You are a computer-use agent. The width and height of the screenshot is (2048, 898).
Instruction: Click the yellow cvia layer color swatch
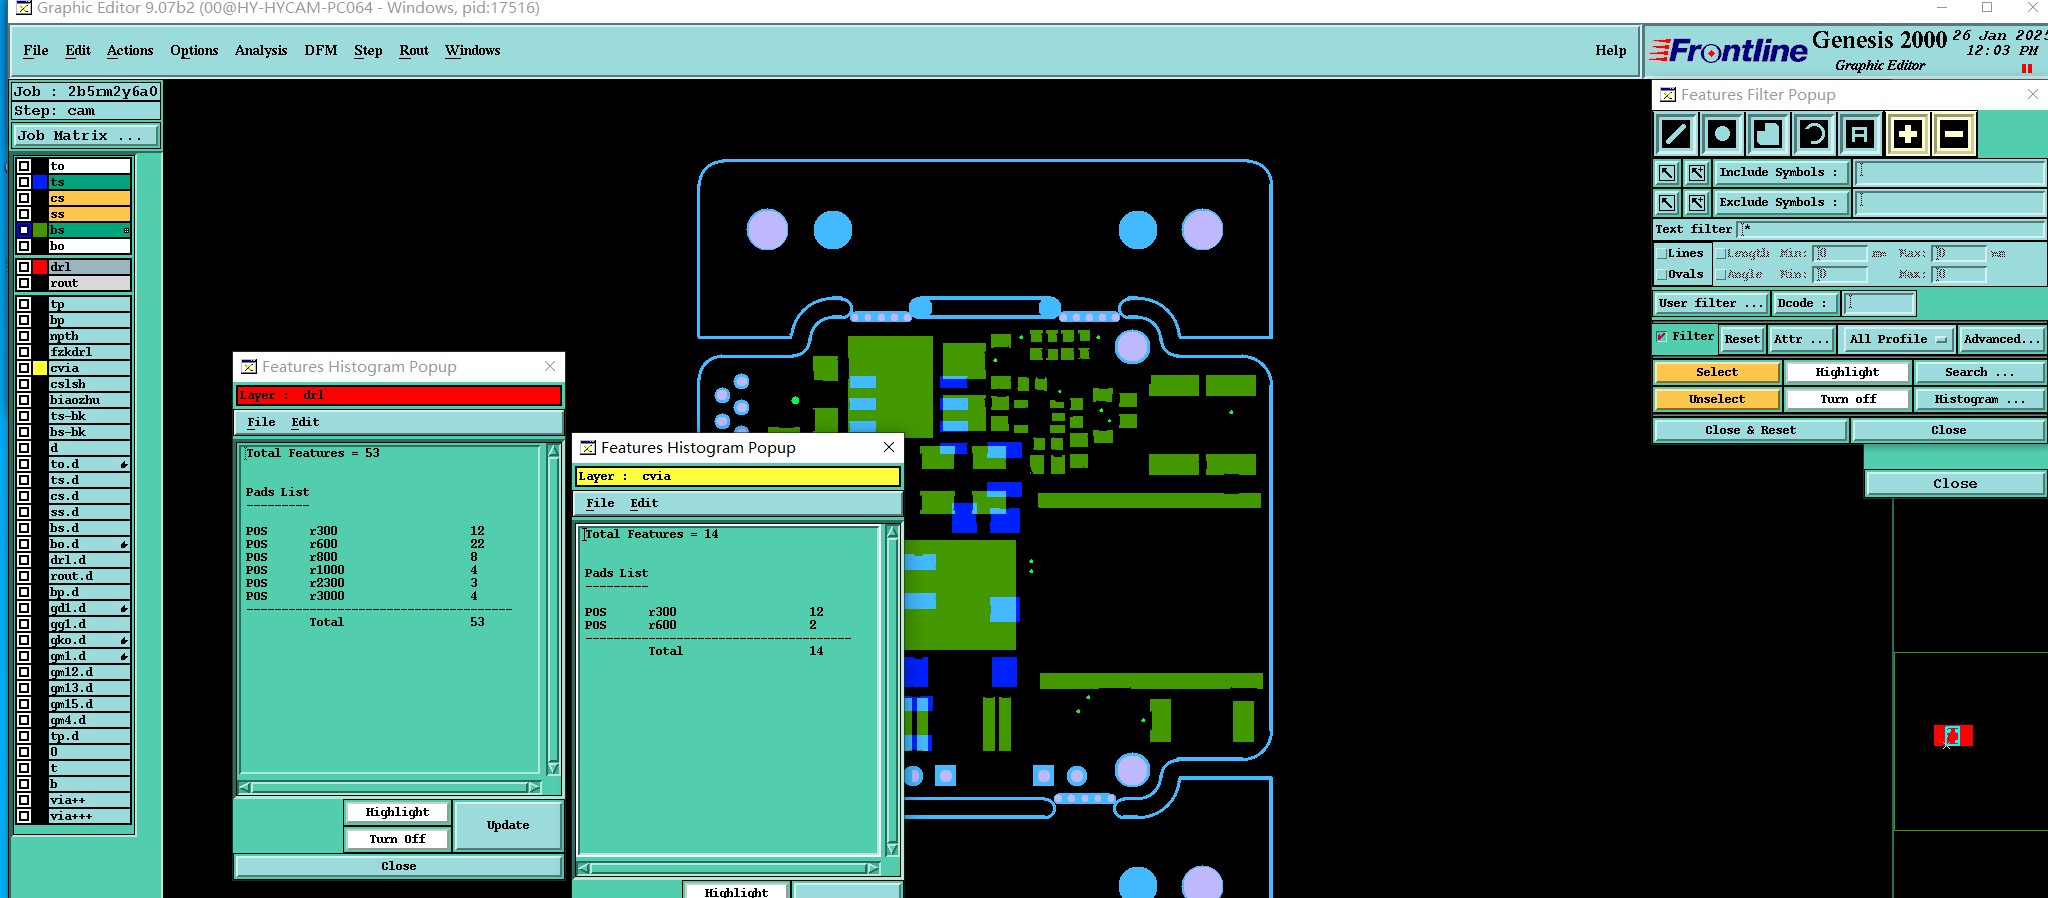pos(40,368)
